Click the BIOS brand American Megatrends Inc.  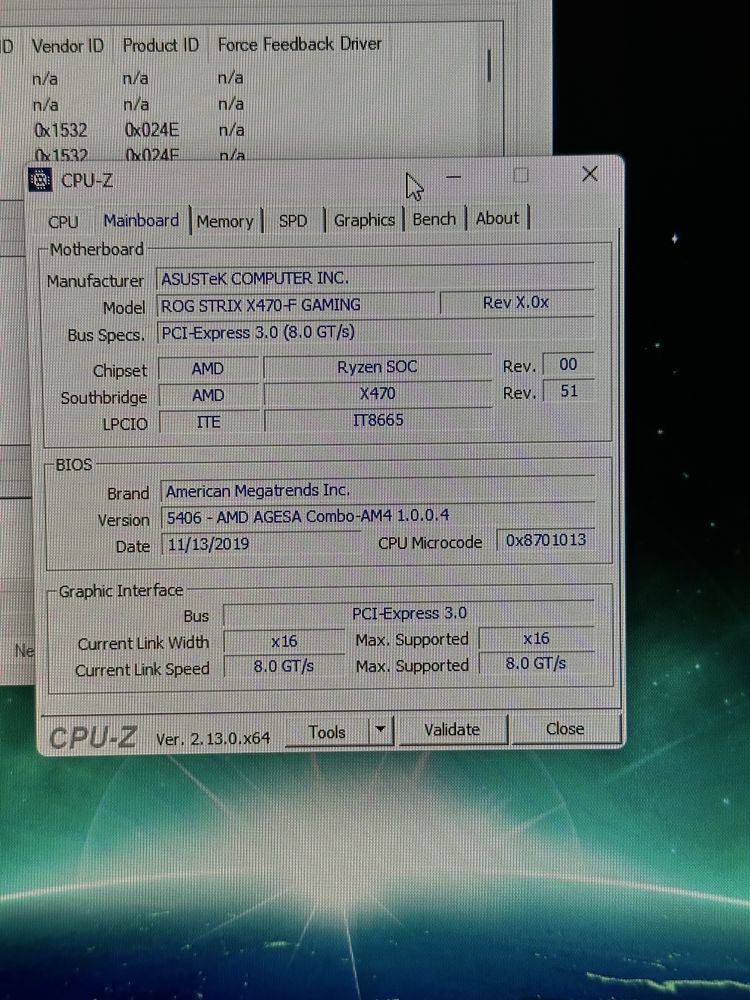[378, 490]
